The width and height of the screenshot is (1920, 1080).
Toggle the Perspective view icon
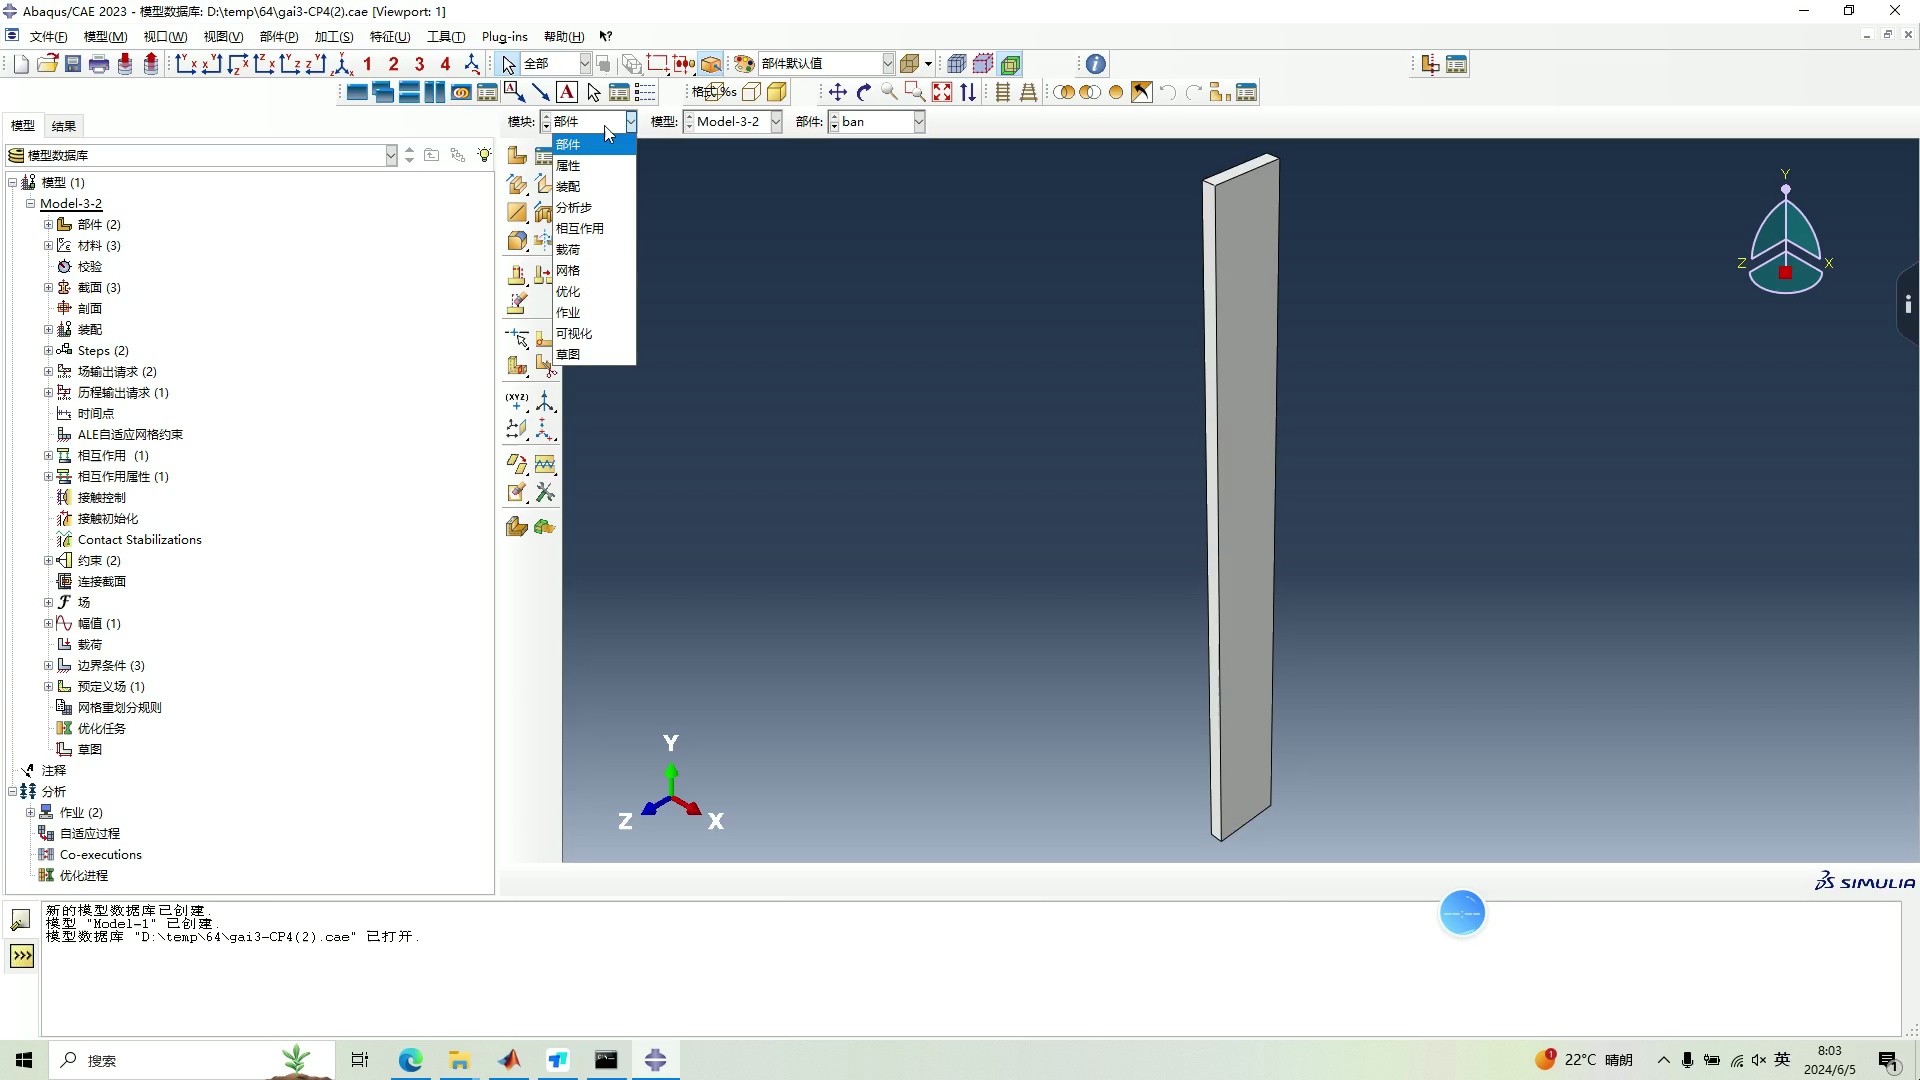1028,92
